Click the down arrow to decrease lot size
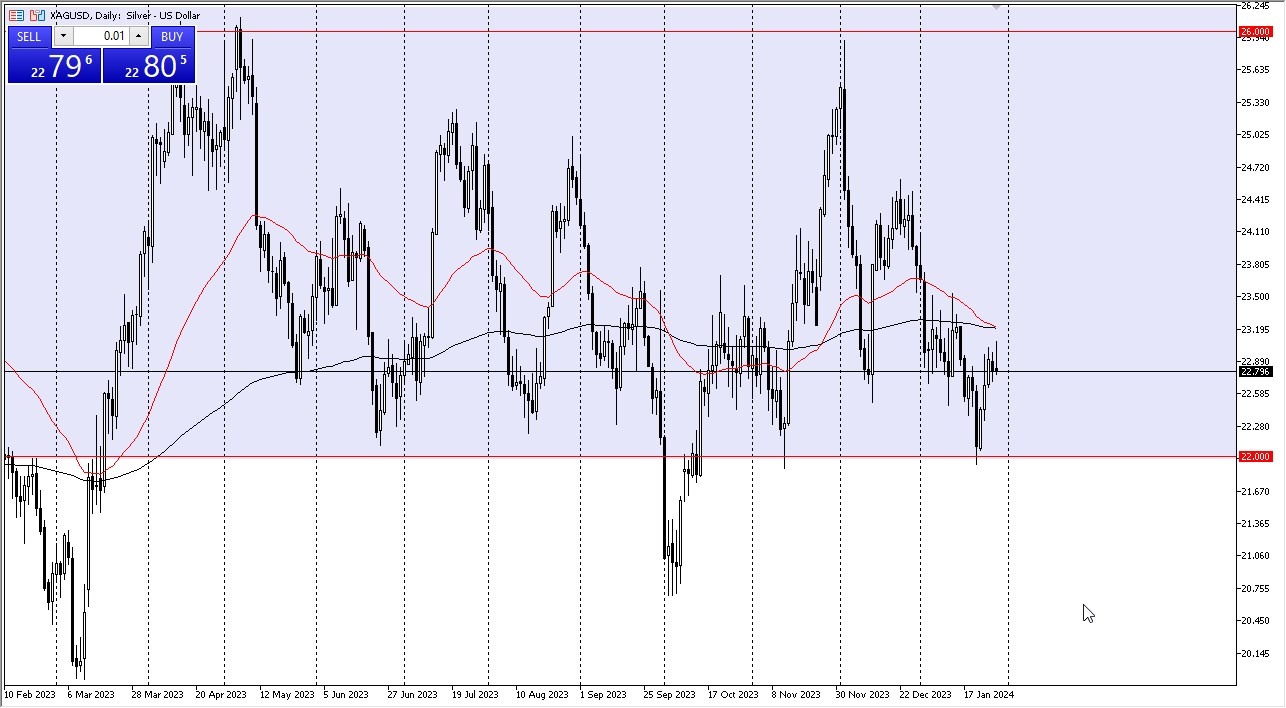This screenshot has height=708, width=1286. [x=63, y=36]
